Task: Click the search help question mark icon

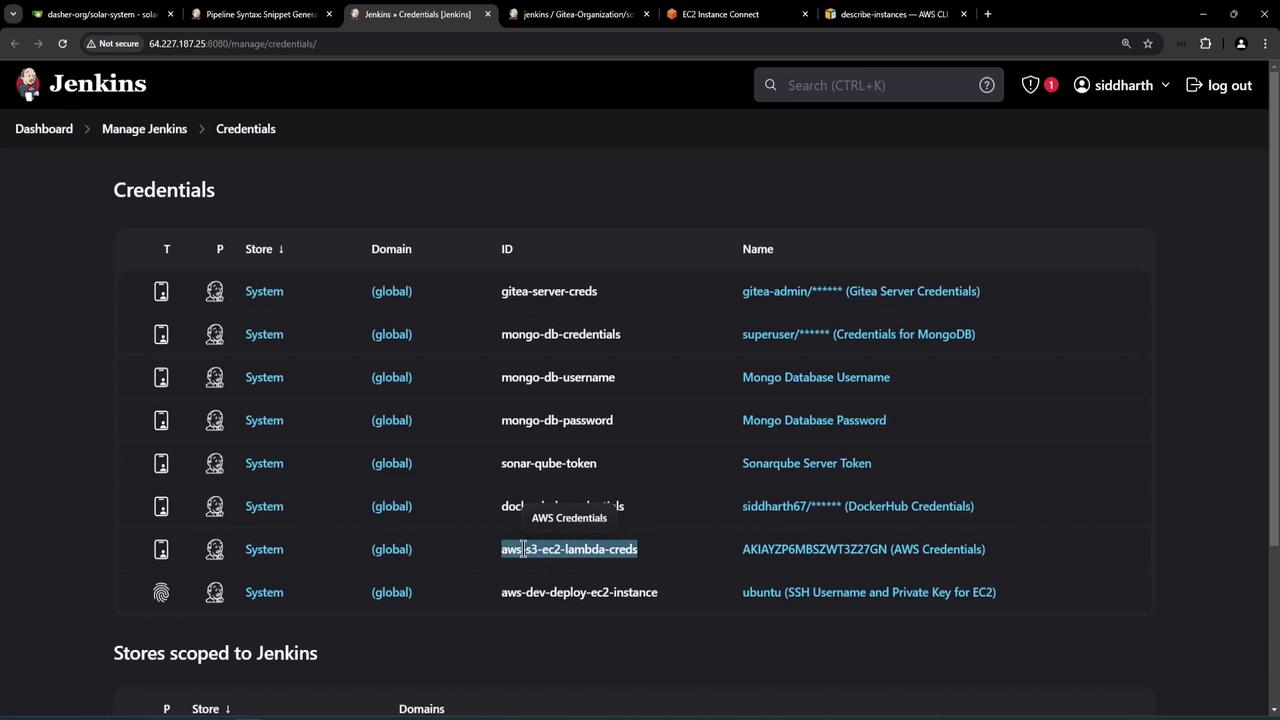Action: 986,85
